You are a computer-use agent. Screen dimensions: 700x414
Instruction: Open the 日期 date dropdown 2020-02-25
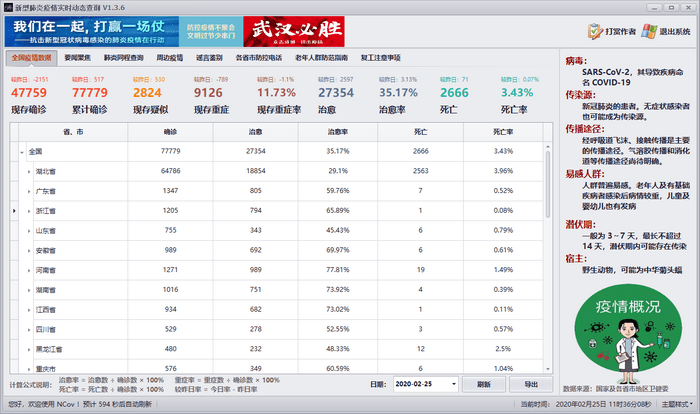454,384
